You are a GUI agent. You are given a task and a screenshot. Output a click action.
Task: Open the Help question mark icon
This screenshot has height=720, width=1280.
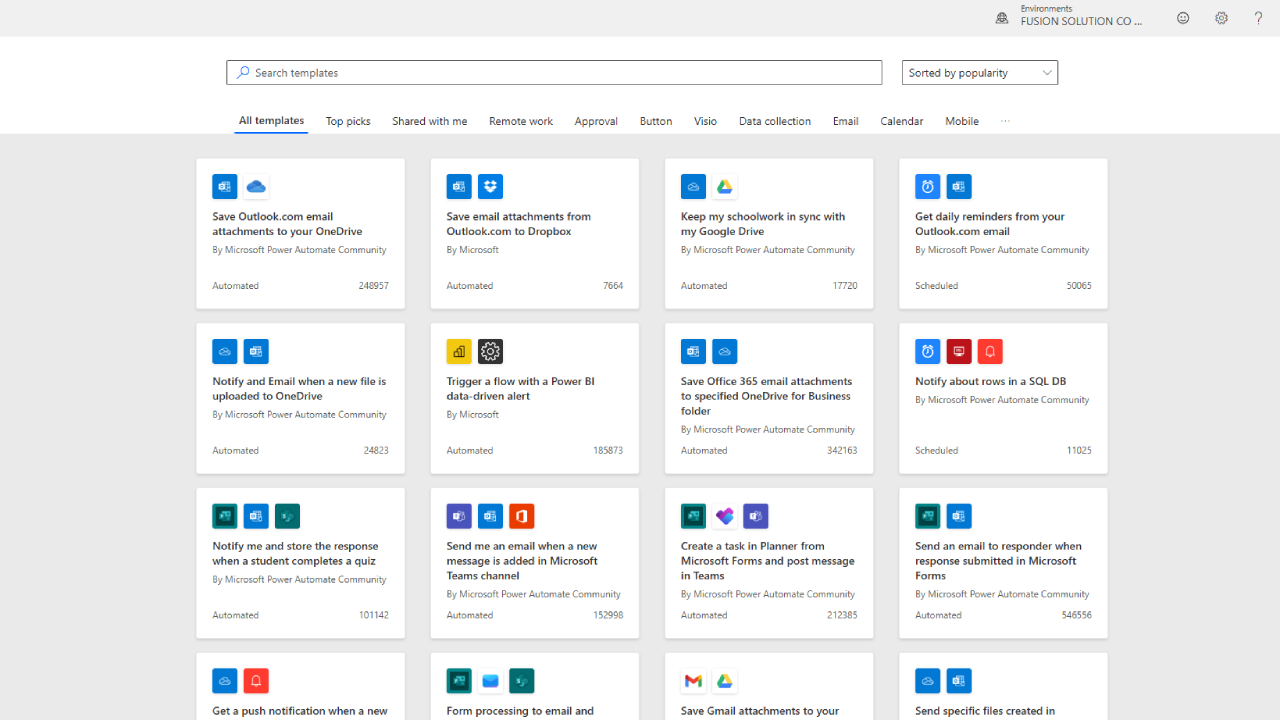1258,18
